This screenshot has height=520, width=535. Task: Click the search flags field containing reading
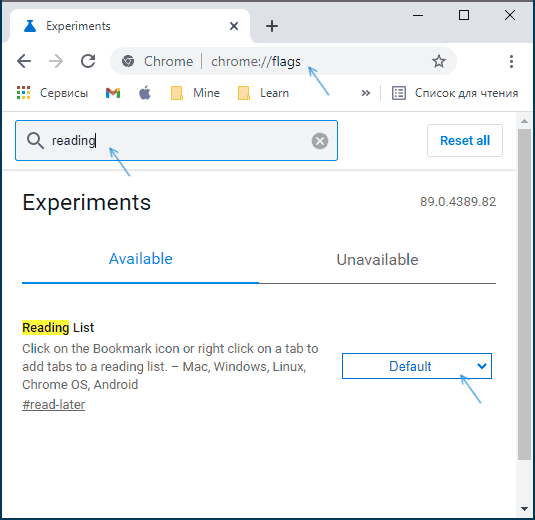(x=176, y=140)
